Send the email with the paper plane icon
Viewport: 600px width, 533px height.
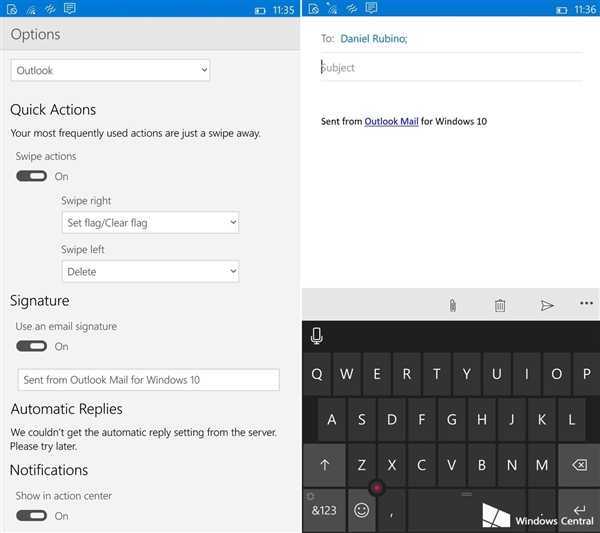547,305
